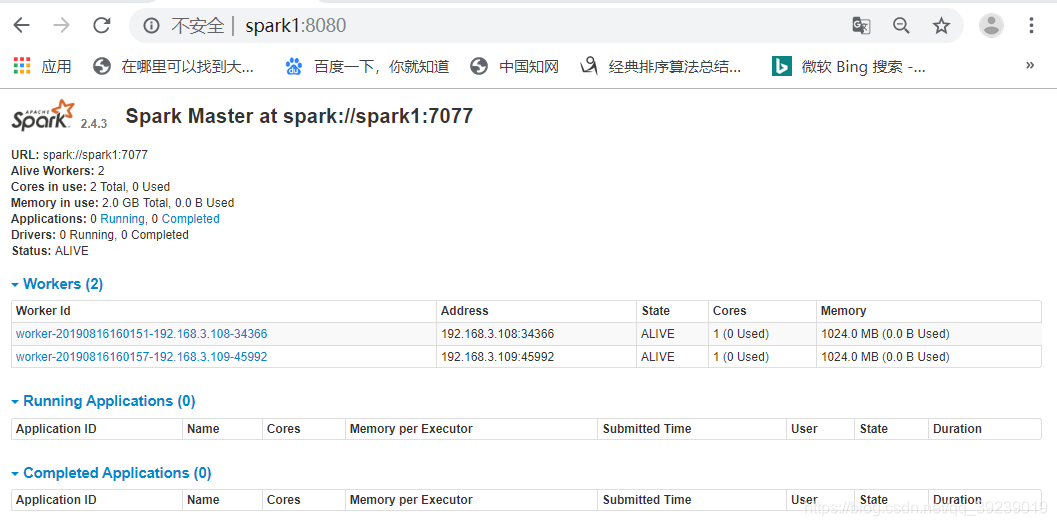This screenshot has width=1057, height=526.
Task: Click the URL: spark://spark1:7077 line
Action: pos(80,154)
